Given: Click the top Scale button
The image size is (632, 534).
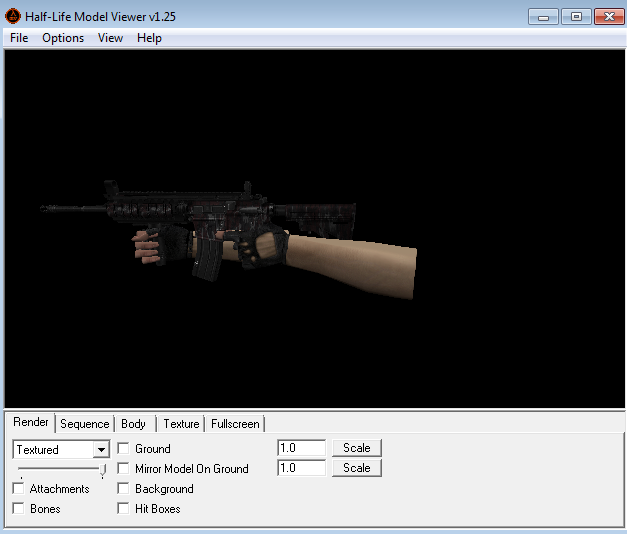Looking at the screenshot, I should [x=357, y=448].
